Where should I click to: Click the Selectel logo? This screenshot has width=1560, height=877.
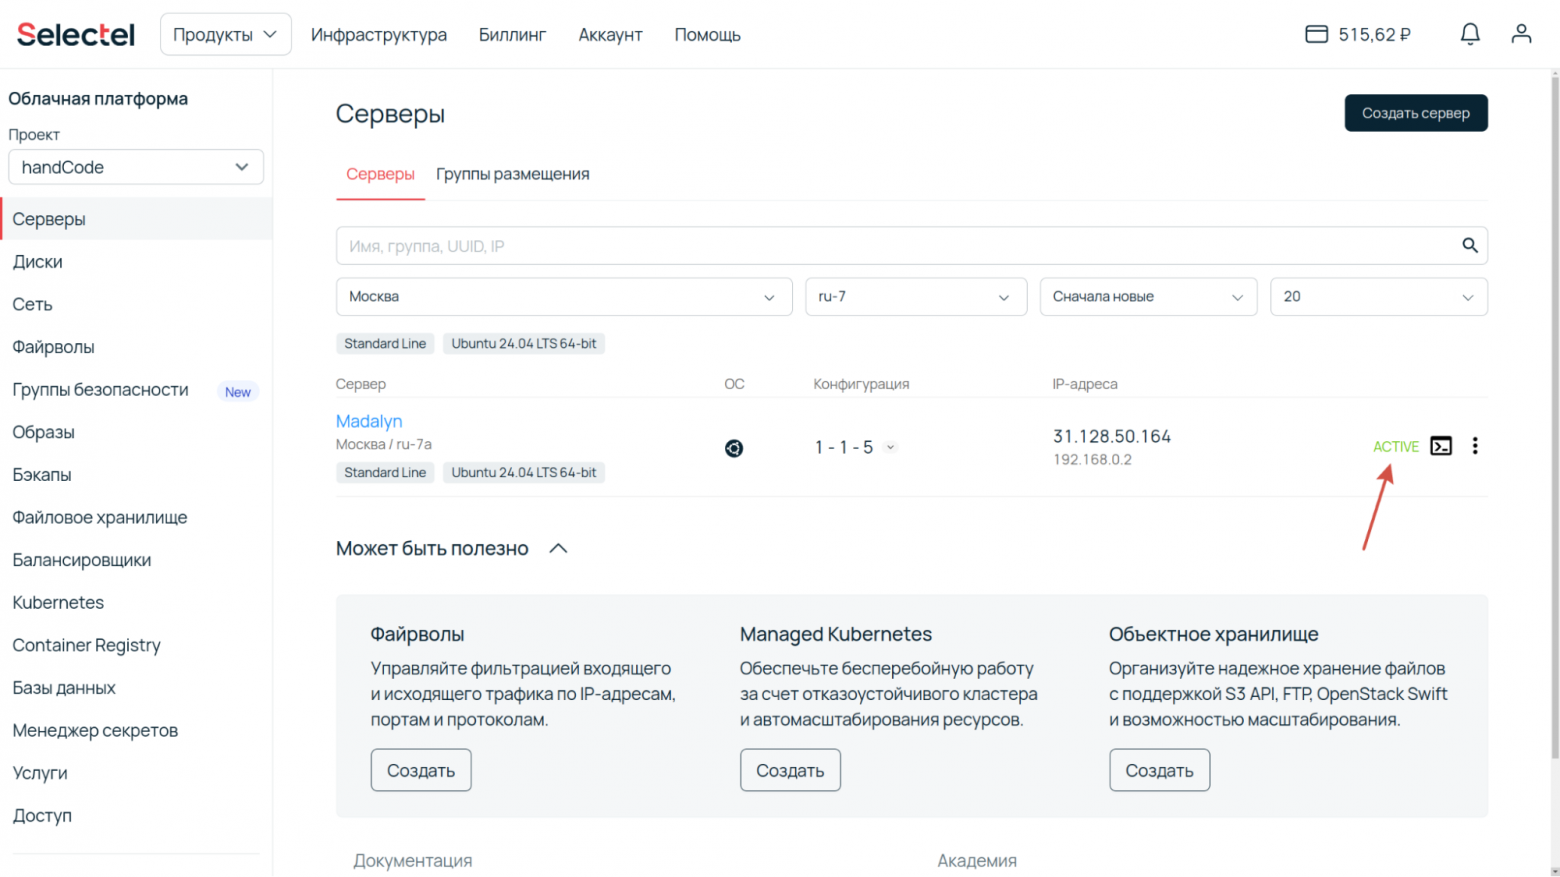(76, 35)
